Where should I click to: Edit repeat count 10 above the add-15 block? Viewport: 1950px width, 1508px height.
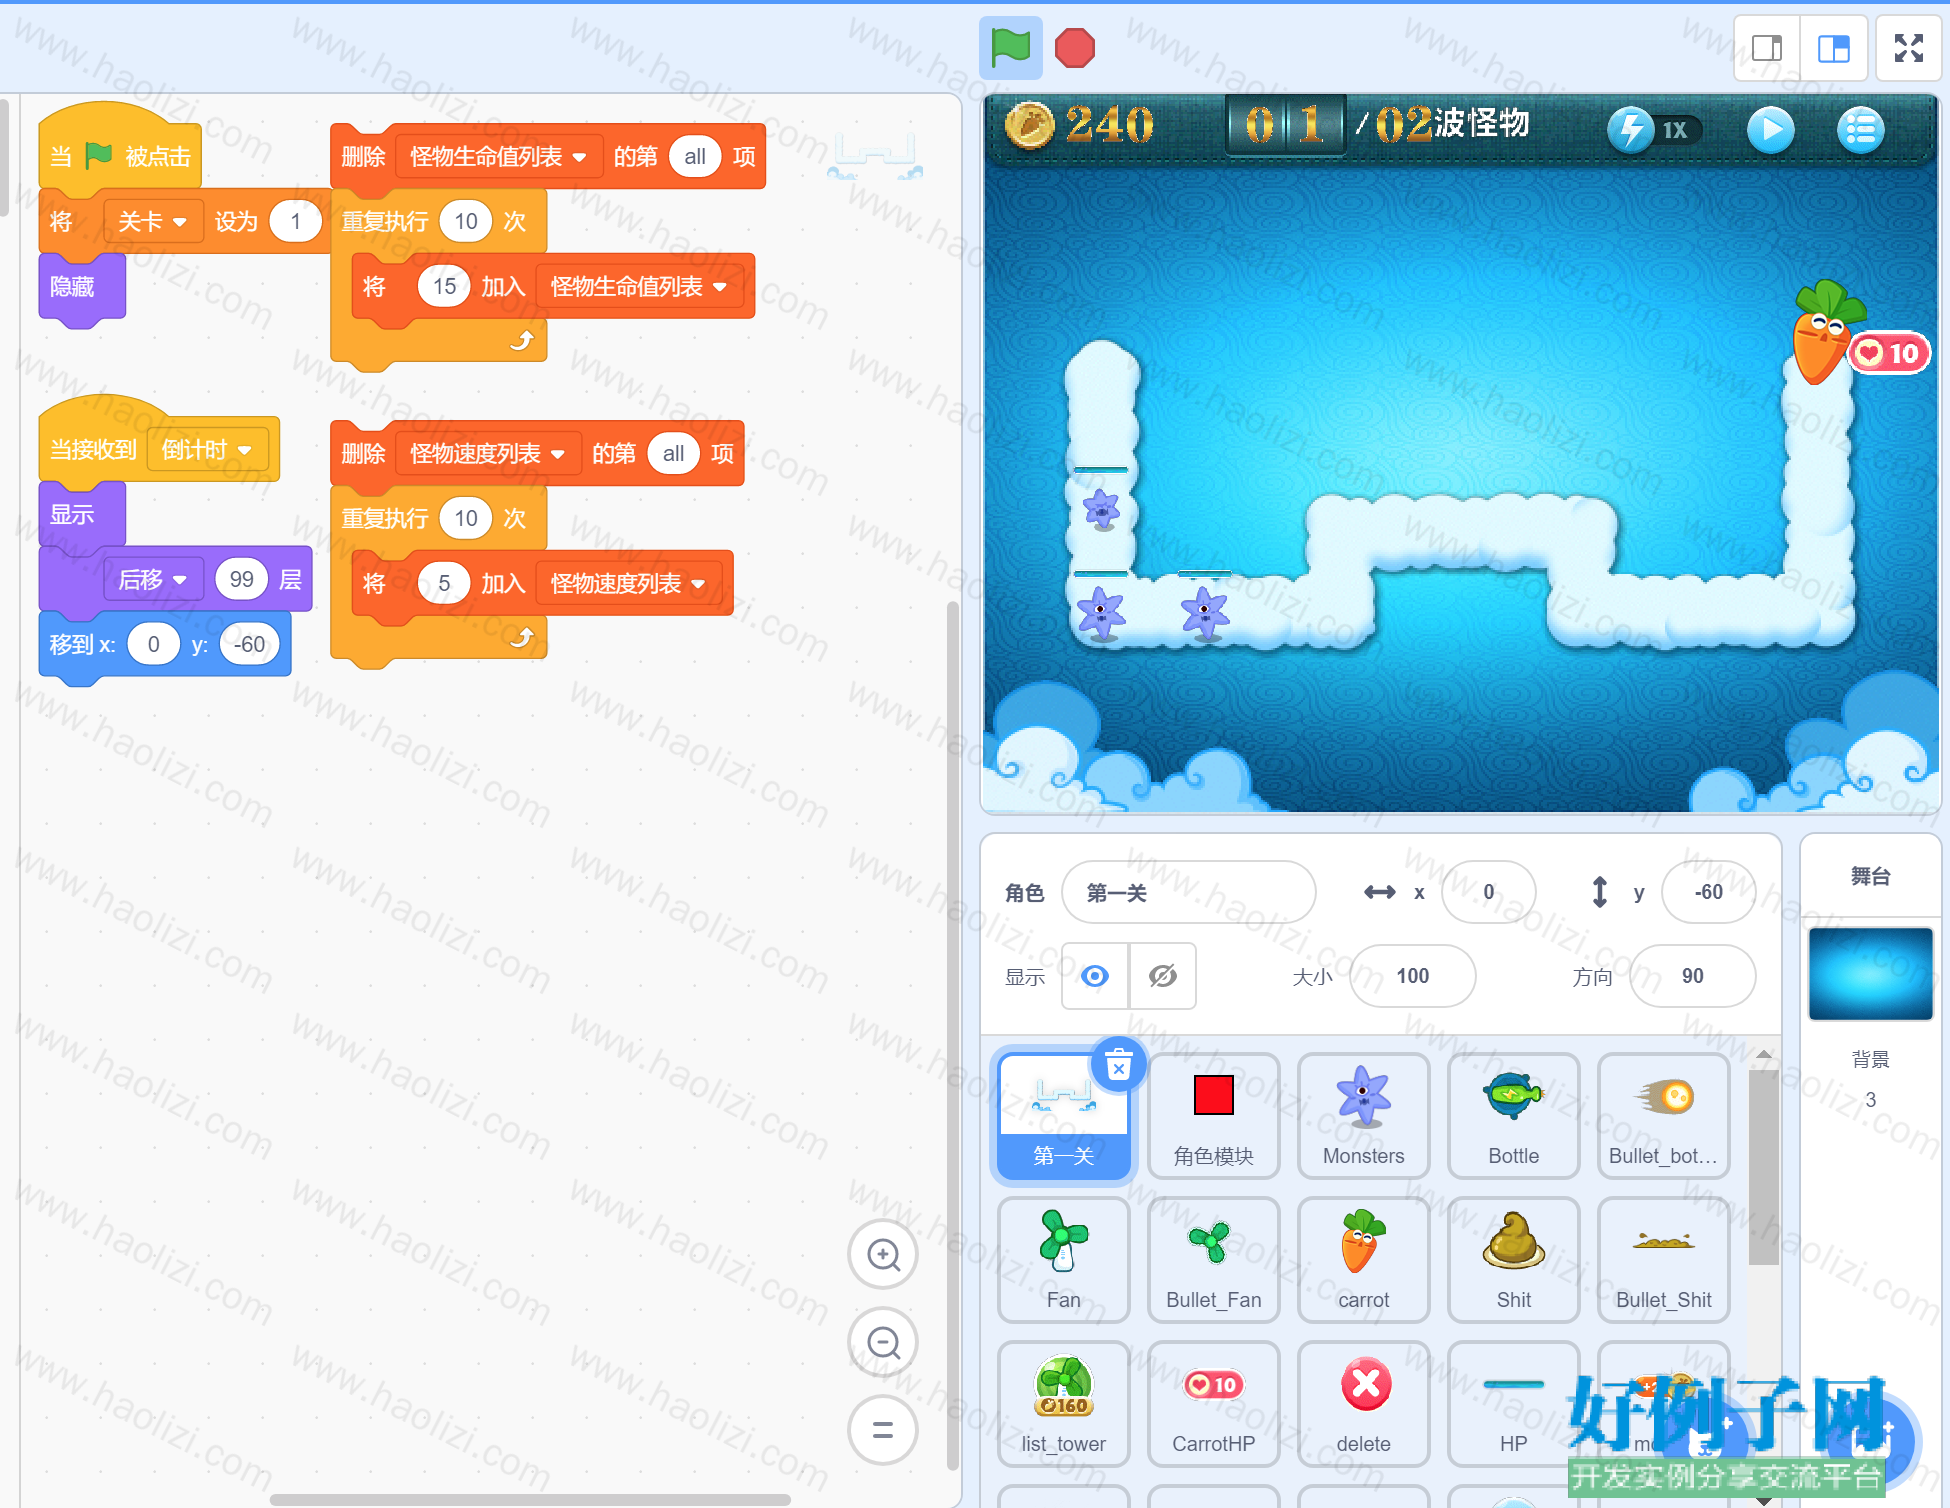[466, 222]
